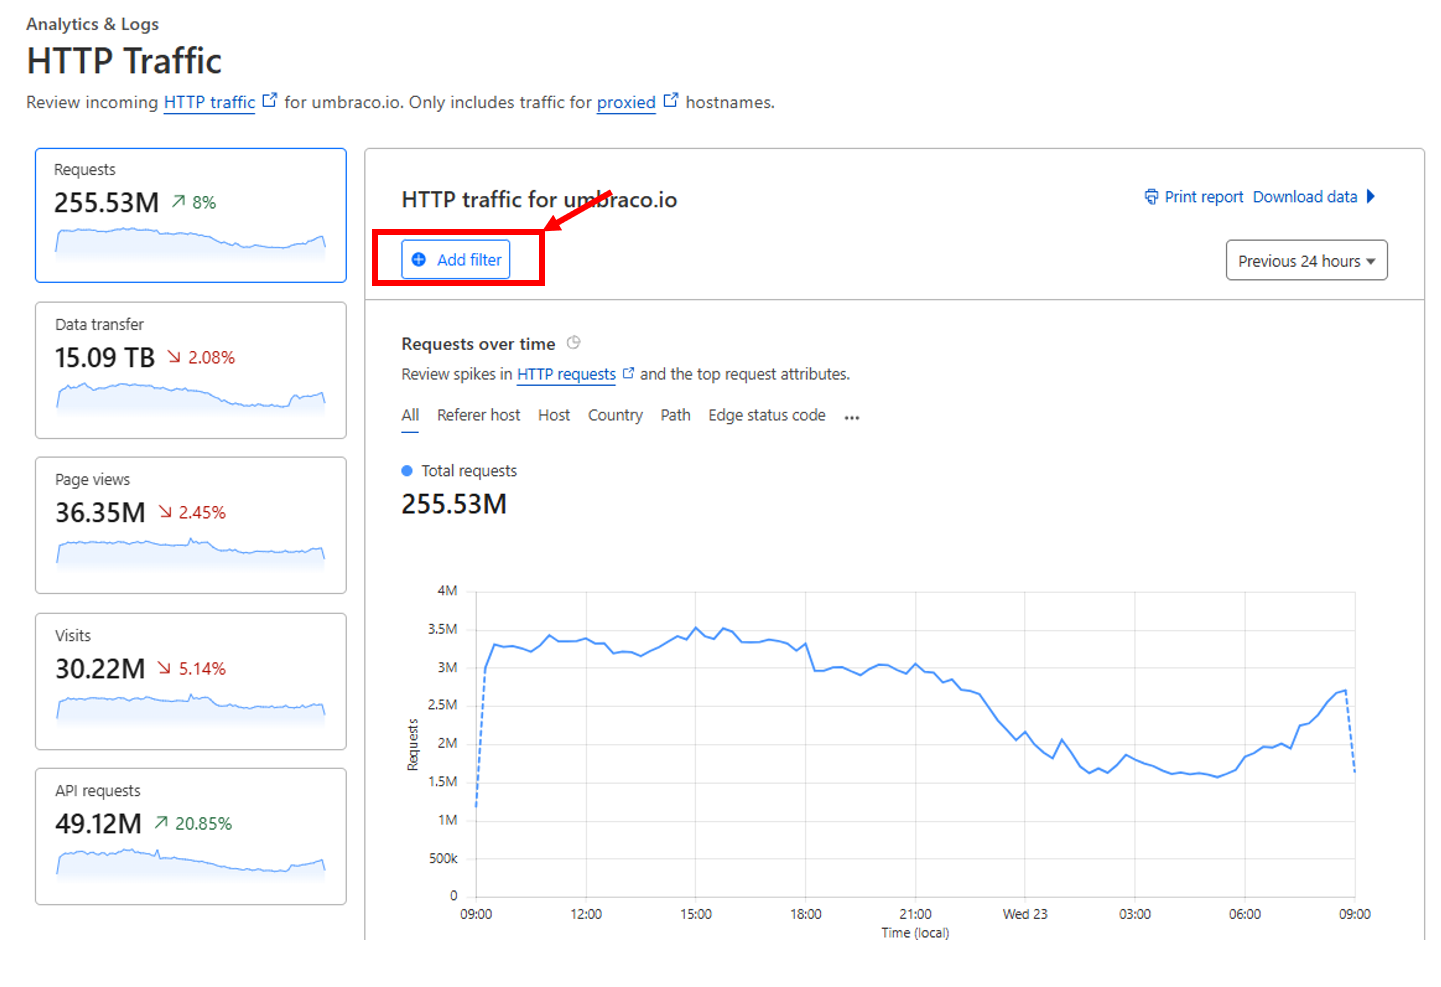Switch to the Referer host tab

[x=478, y=415]
